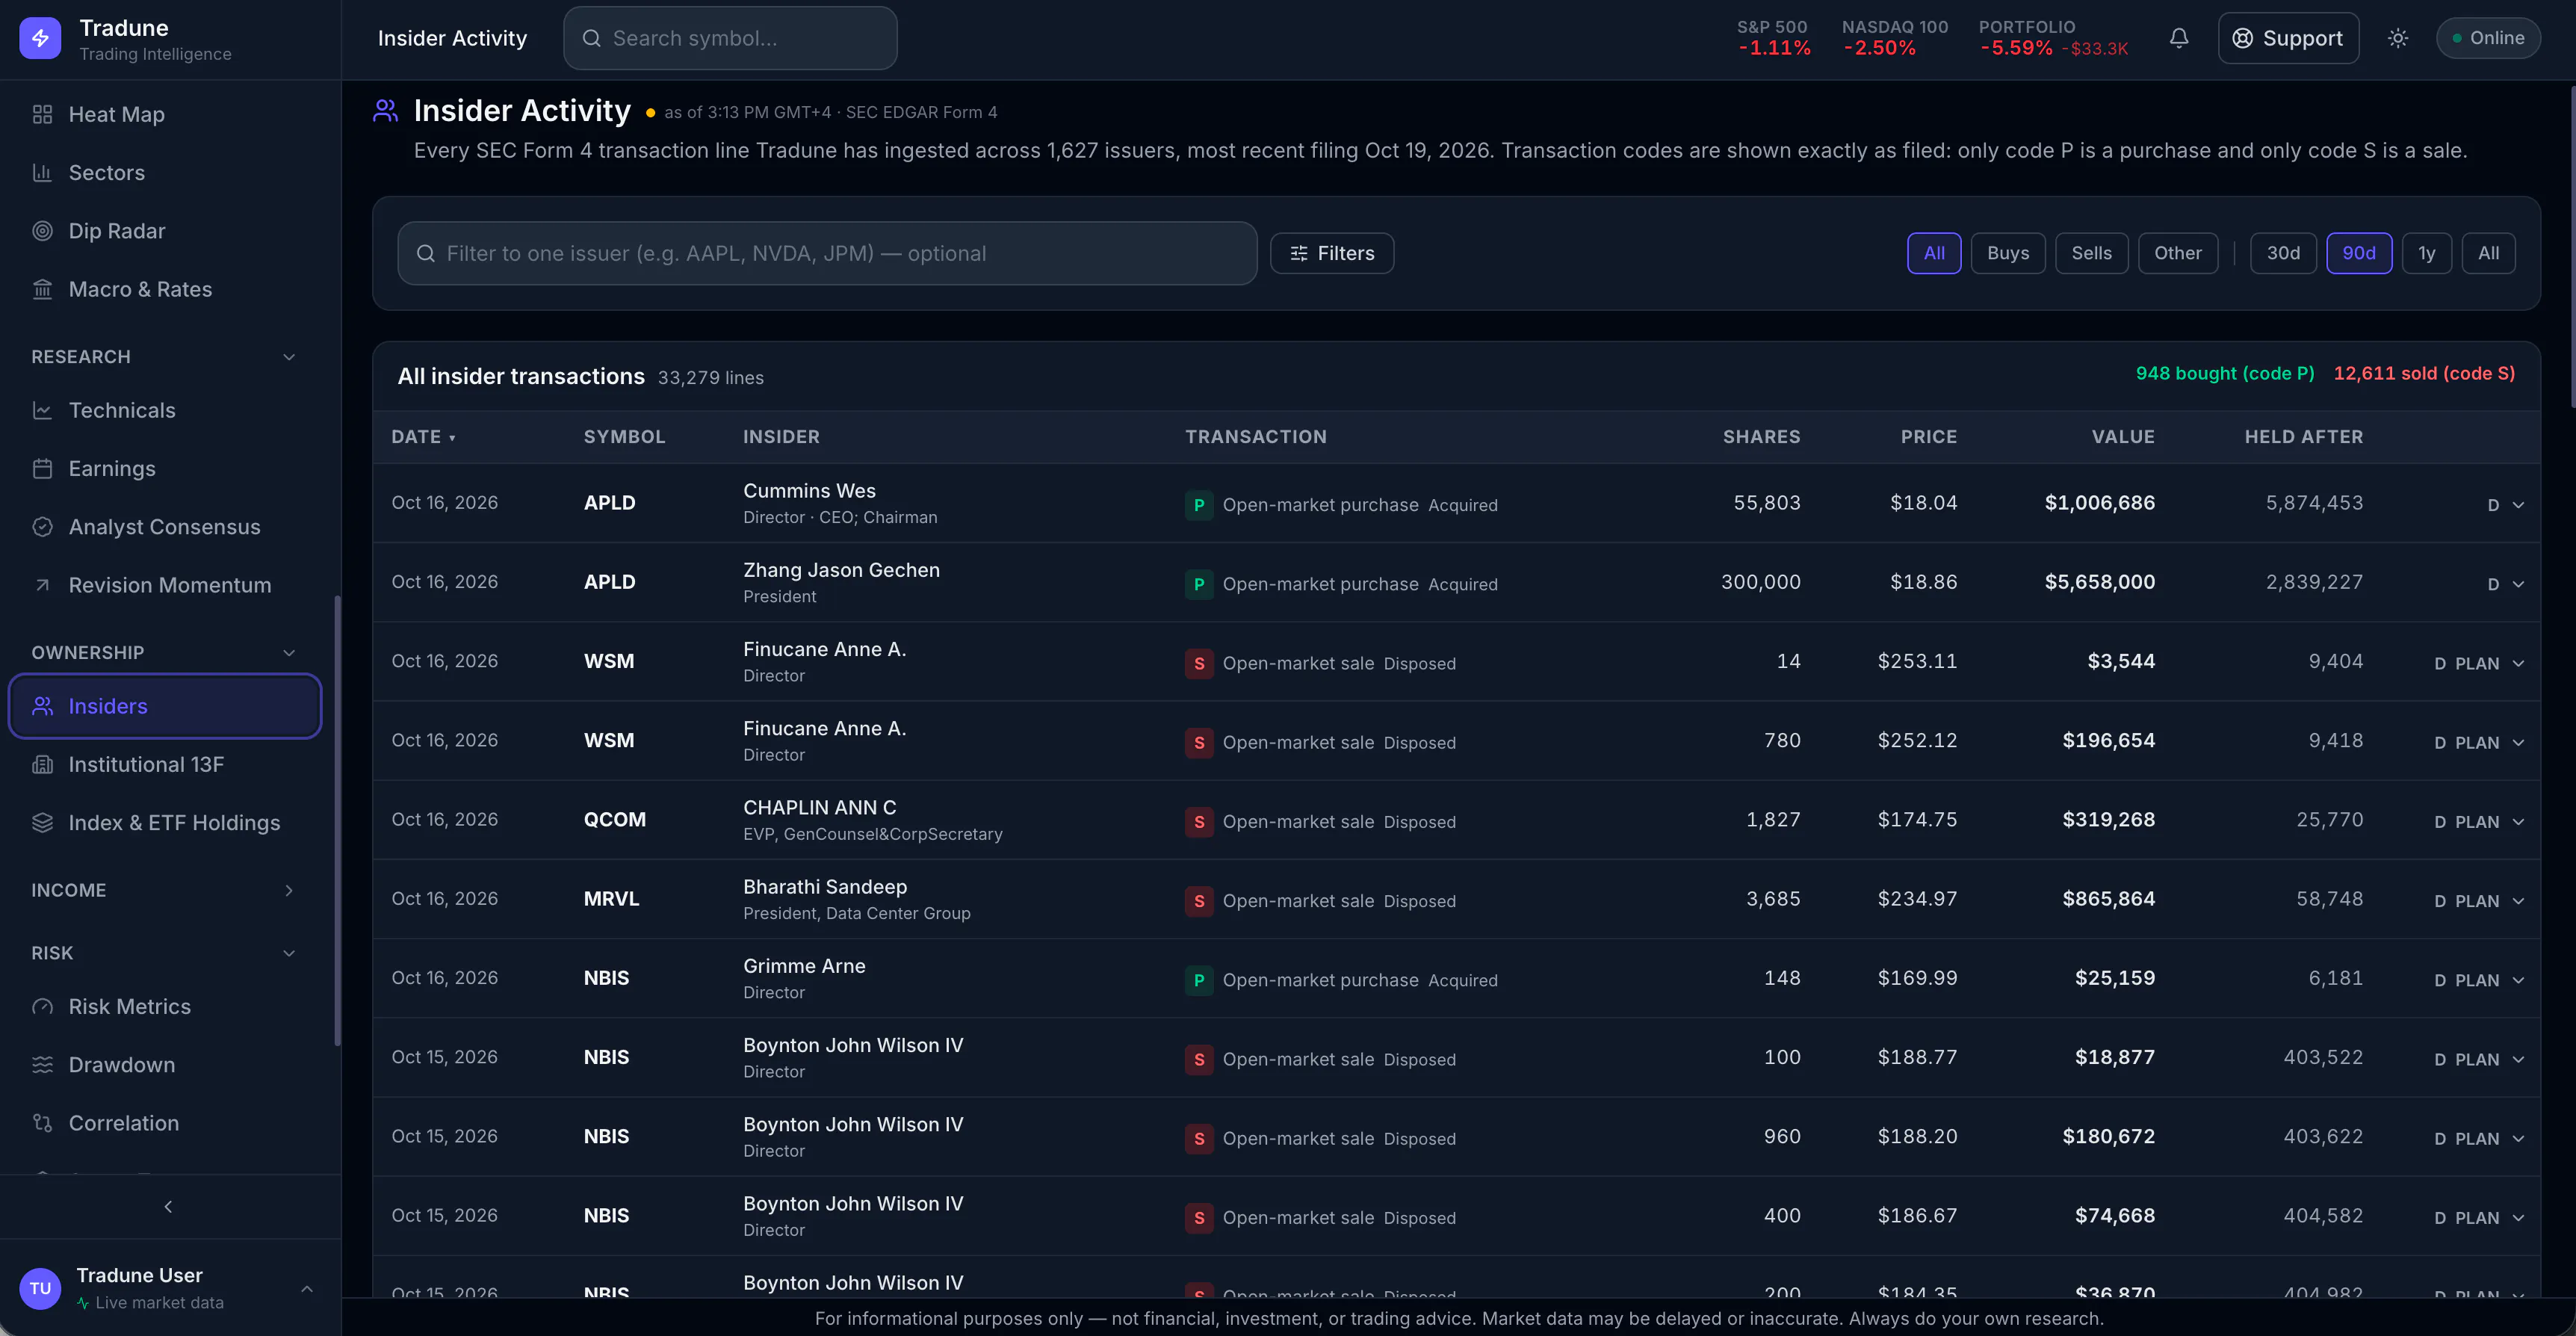2576x1336 pixels.
Task: Select the 90d time range
Action: click(x=2358, y=253)
